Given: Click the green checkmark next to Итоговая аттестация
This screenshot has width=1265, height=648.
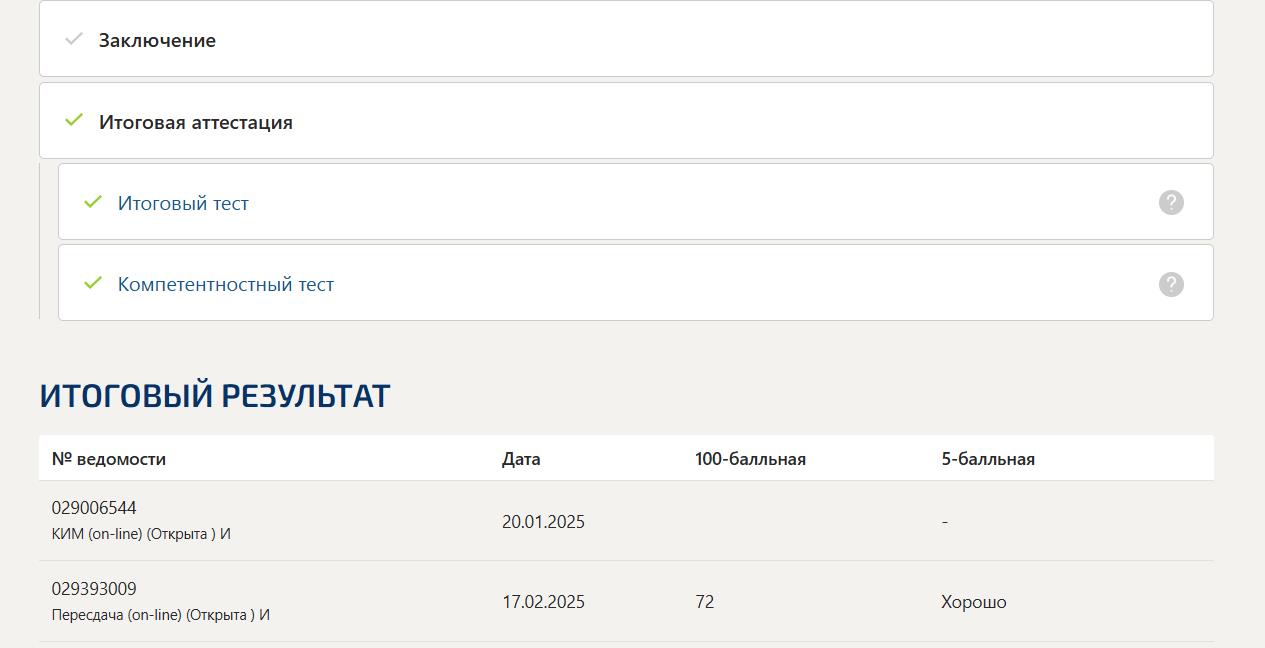Looking at the screenshot, I should (74, 121).
